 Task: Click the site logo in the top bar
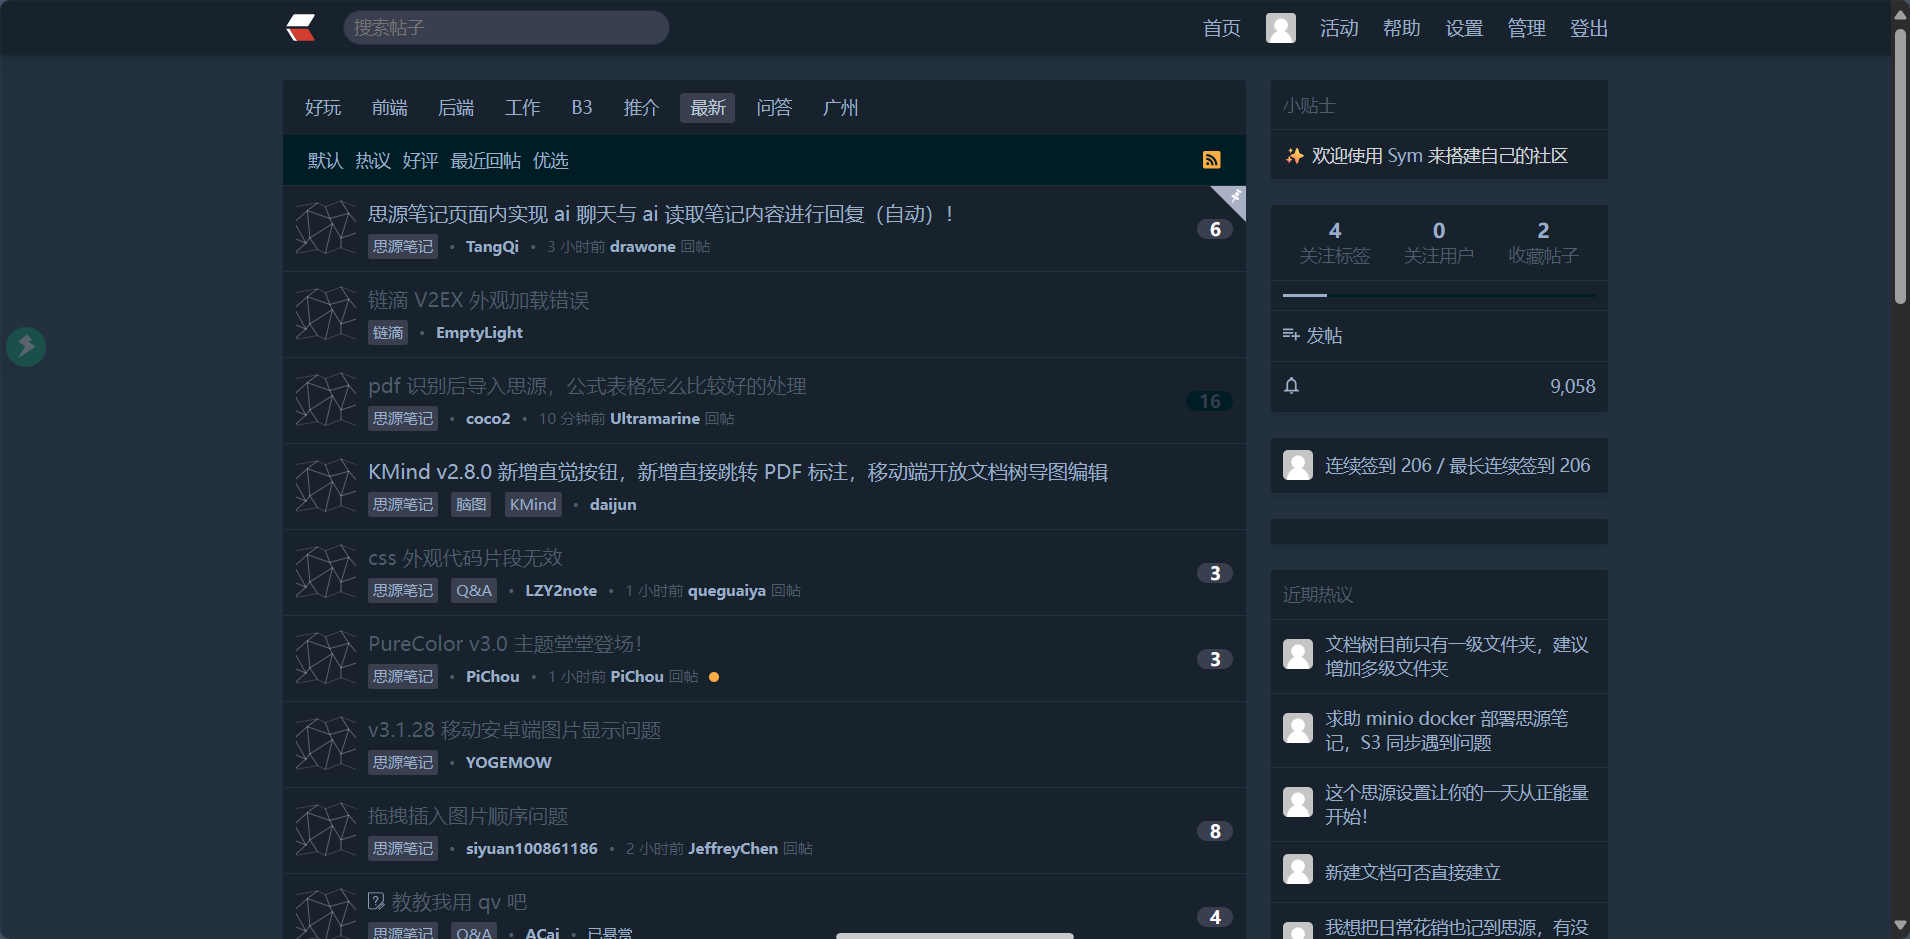coord(300,27)
